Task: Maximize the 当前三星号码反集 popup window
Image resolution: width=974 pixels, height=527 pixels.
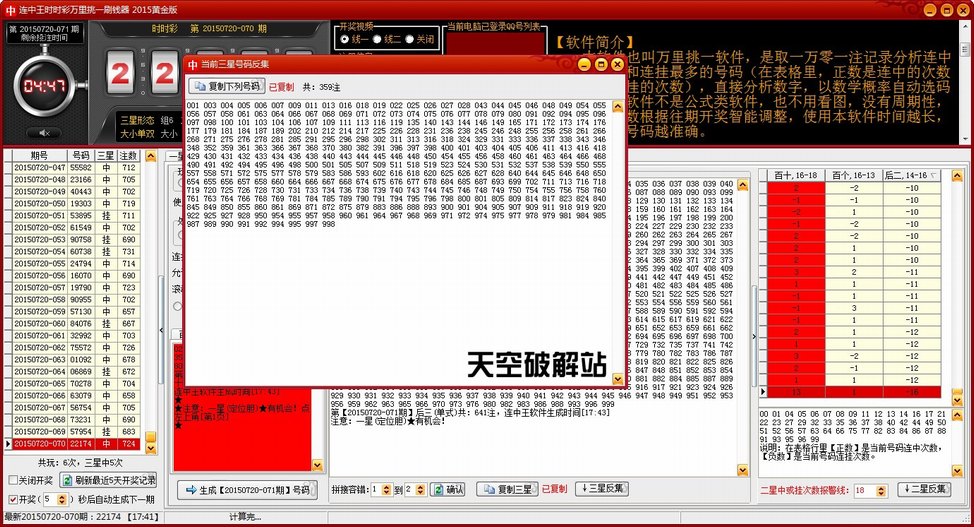Action: click(x=602, y=65)
